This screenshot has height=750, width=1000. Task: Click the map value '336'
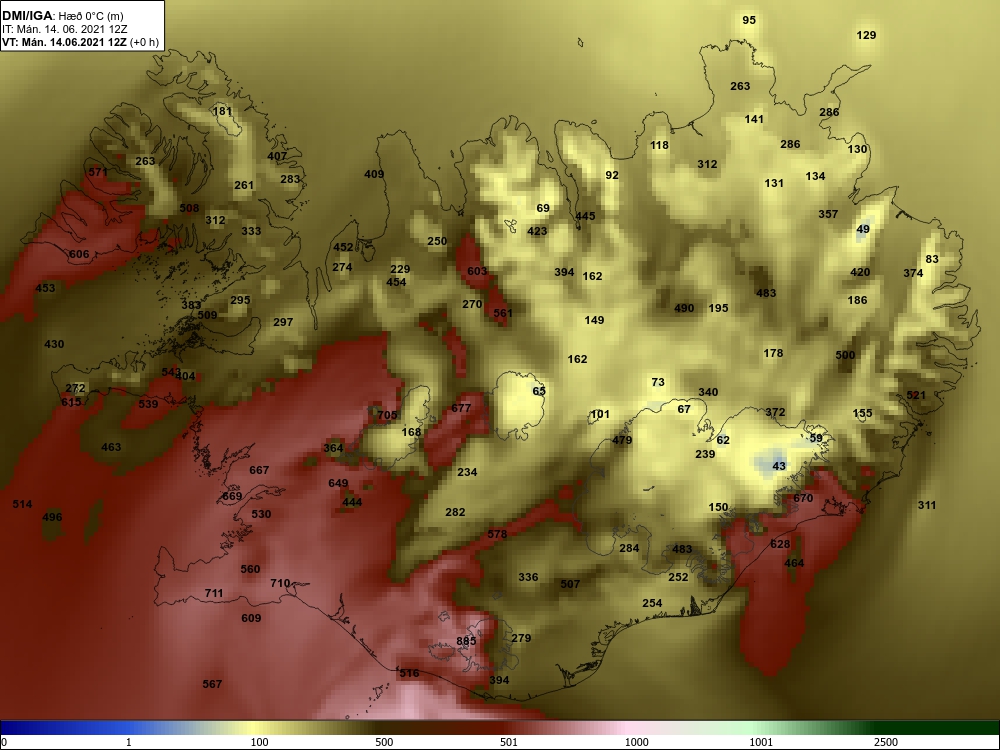(x=528, y=577)
